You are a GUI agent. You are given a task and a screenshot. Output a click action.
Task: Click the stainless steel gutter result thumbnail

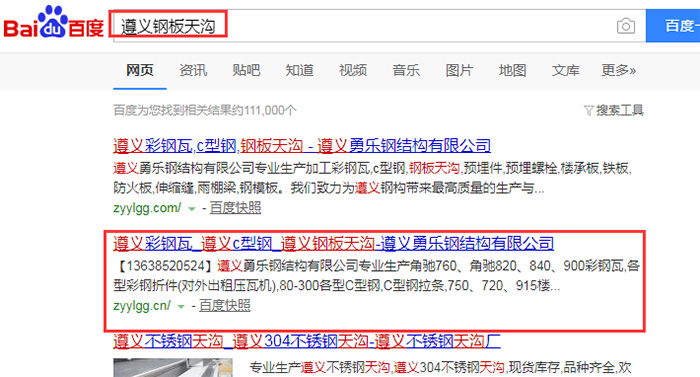[x=173, y=368]
